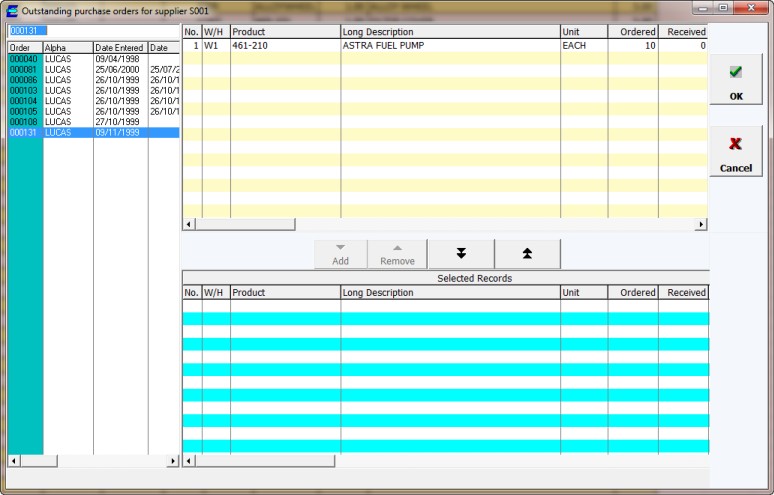Click Long Description header in top grid
Screen dimensions: 774x495
(450, 32)
